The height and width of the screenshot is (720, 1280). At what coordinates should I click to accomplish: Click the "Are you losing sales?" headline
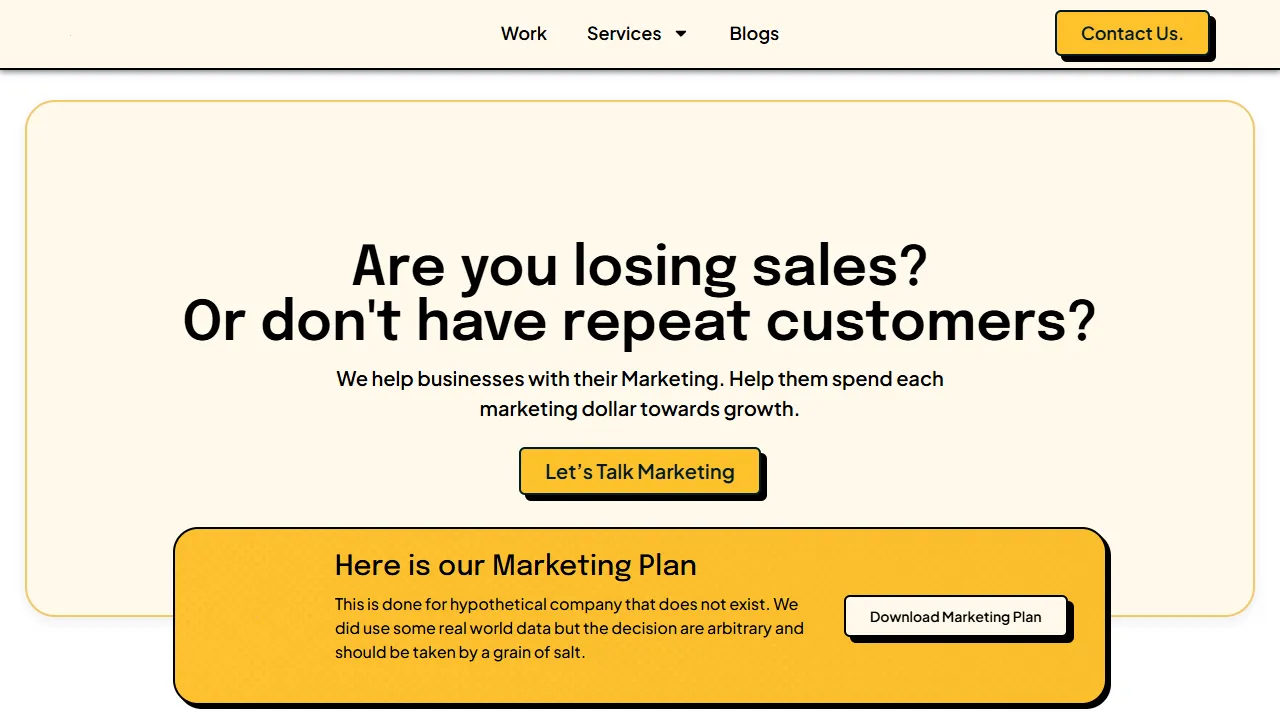point(640,266)
